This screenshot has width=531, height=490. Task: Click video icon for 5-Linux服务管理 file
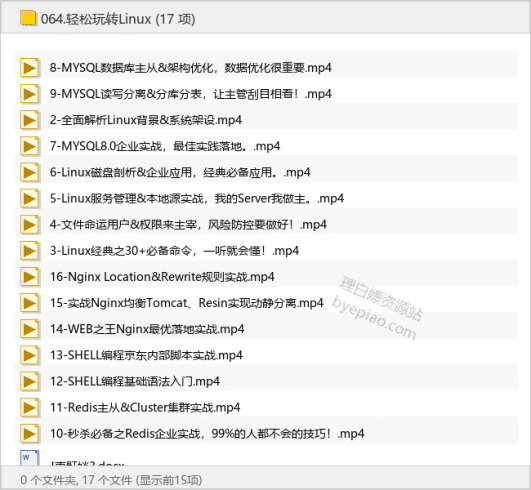point(29,198)
